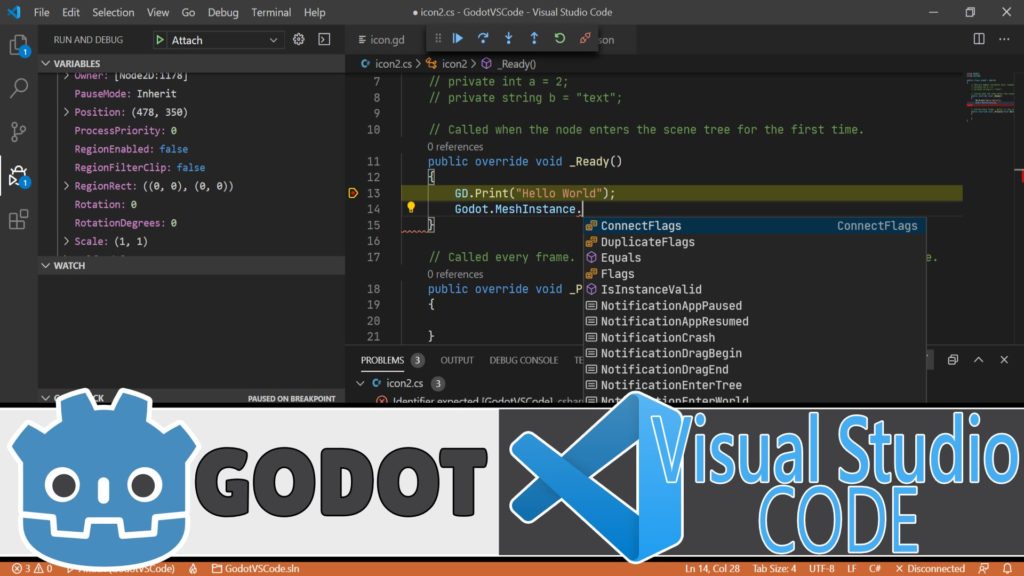Image resolution: width=1024 pixels, height=576 pixels.
Task: Click the breakpoint marker on line 13
Action: tap(353, 193)
